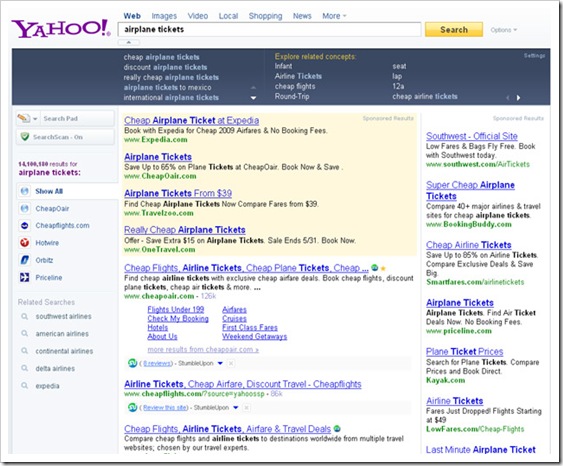Open the Options dropdown

tap(504, 30)
